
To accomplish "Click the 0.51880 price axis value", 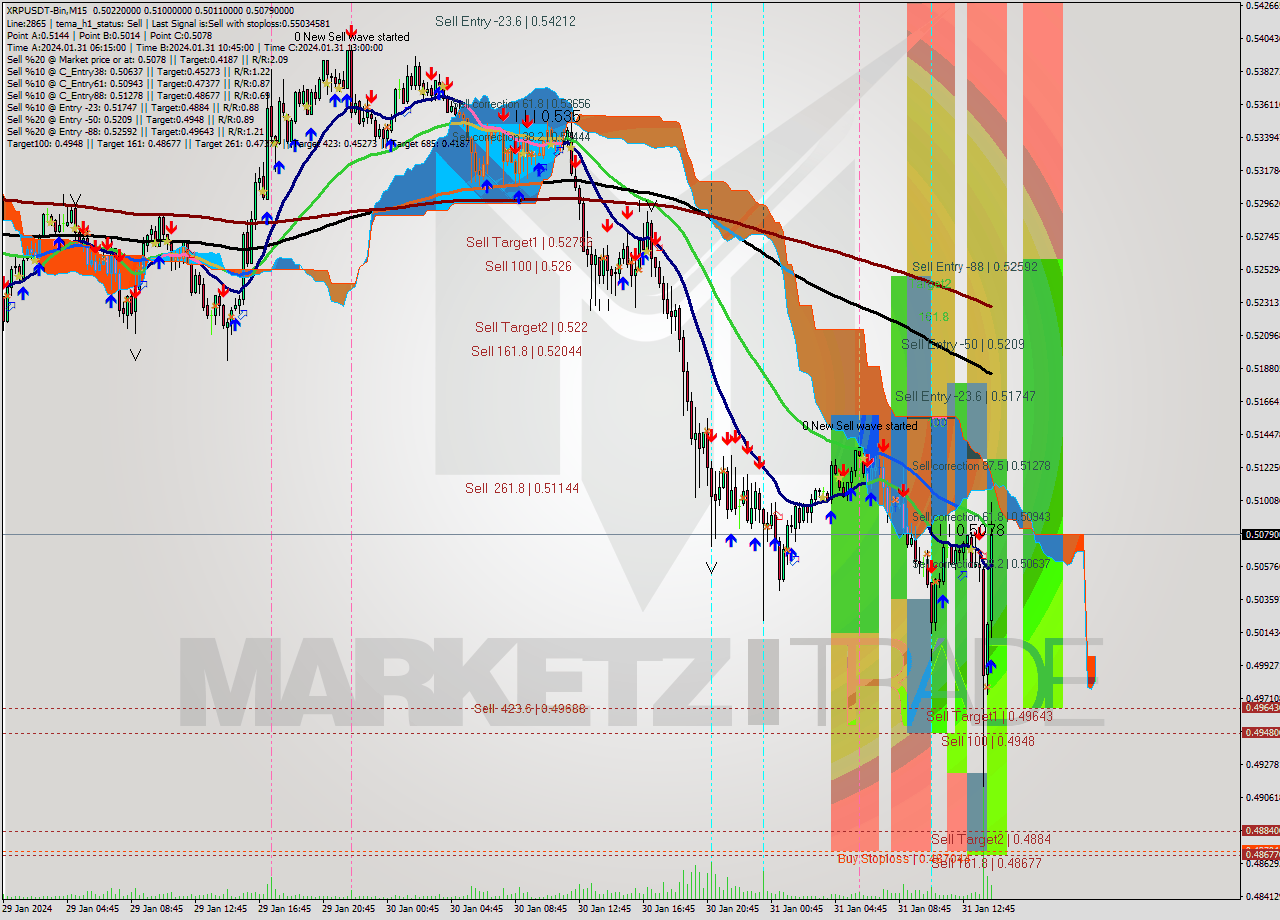I will (x=1262, y=368).
